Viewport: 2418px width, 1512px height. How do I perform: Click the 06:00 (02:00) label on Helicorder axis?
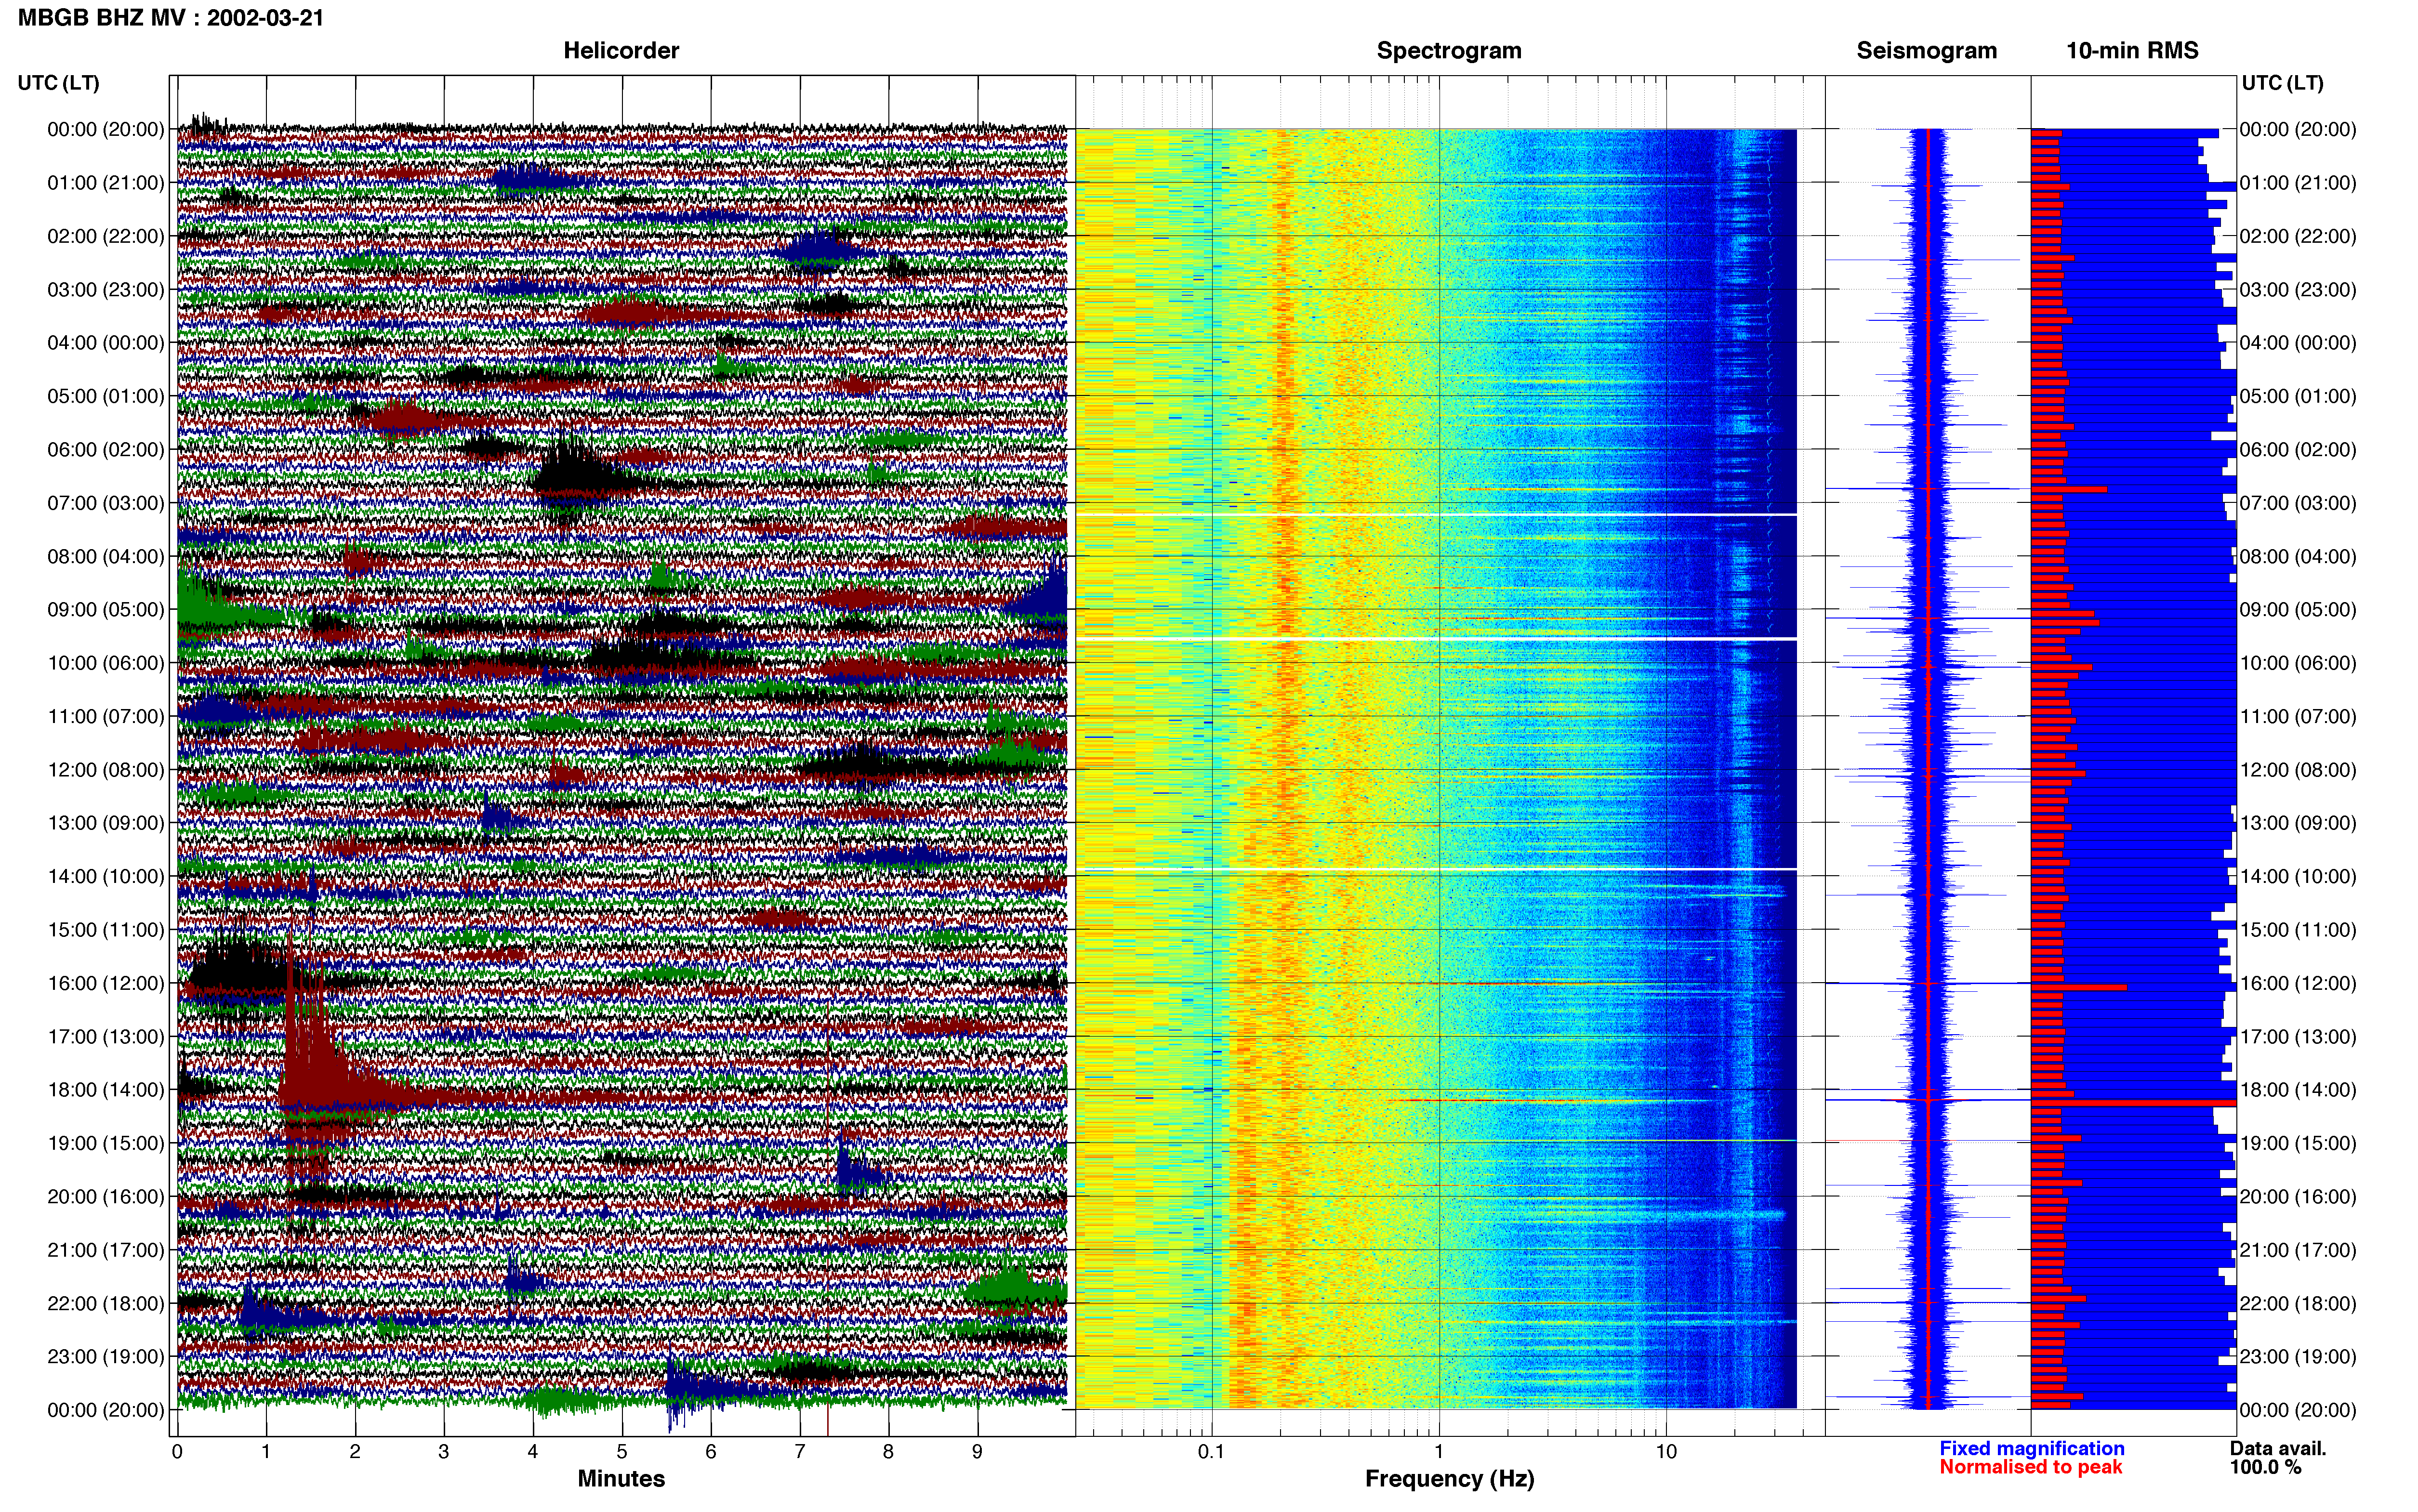pos(106,450)
